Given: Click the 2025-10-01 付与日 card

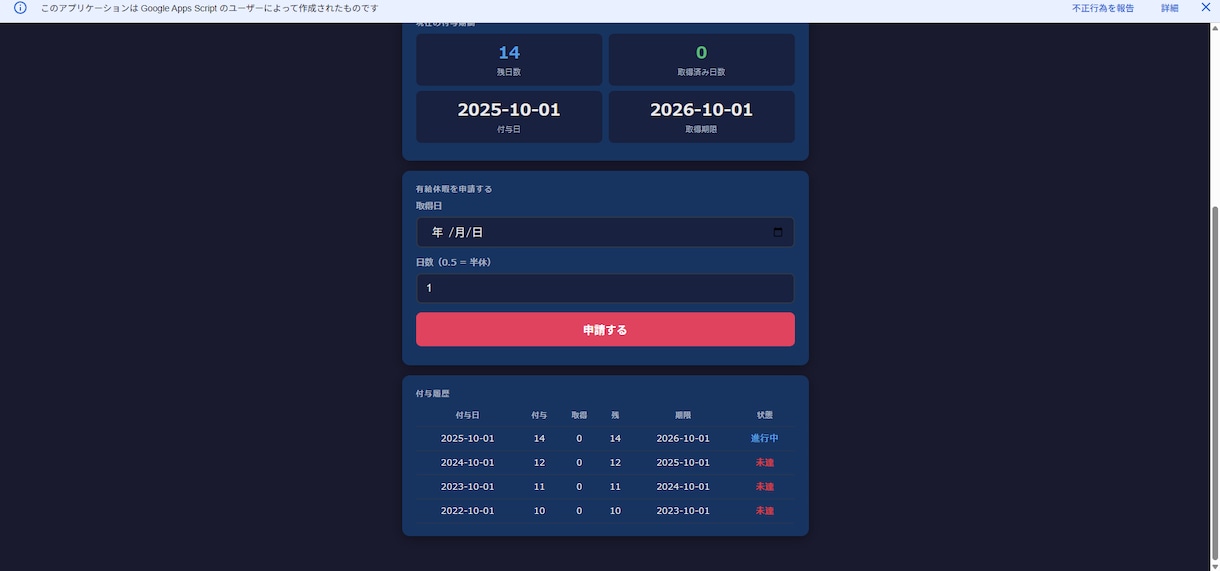Looking at the screenshot, I should point(509,117).
